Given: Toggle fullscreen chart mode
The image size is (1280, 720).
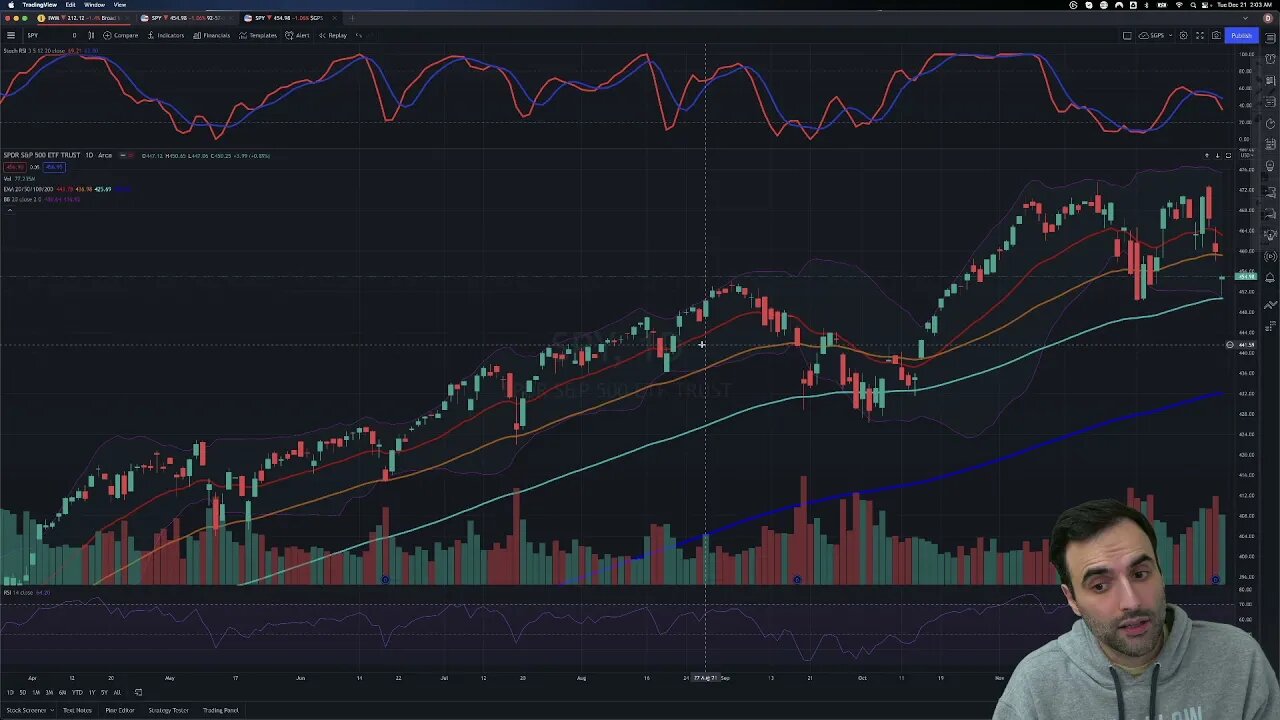Looking at the screenshot, I should pos(1200,35).
